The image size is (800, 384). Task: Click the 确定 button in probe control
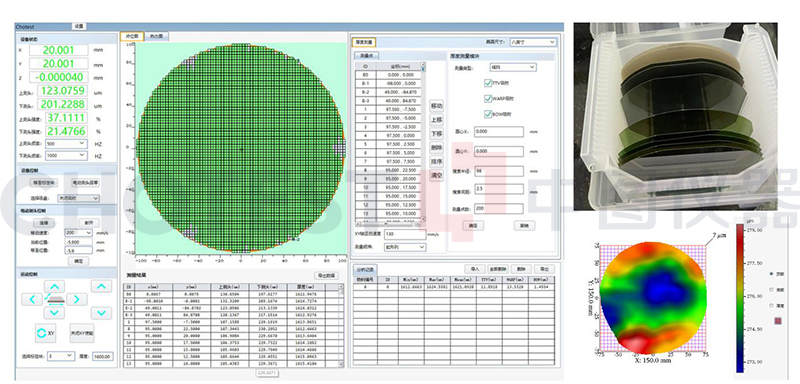[78, 261]
